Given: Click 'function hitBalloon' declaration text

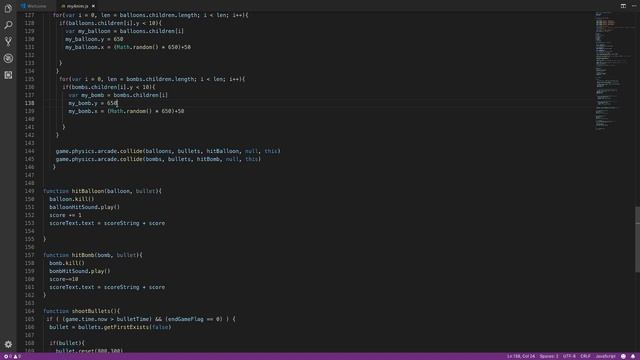Looking at the screenshot, I should coord(102,191).
